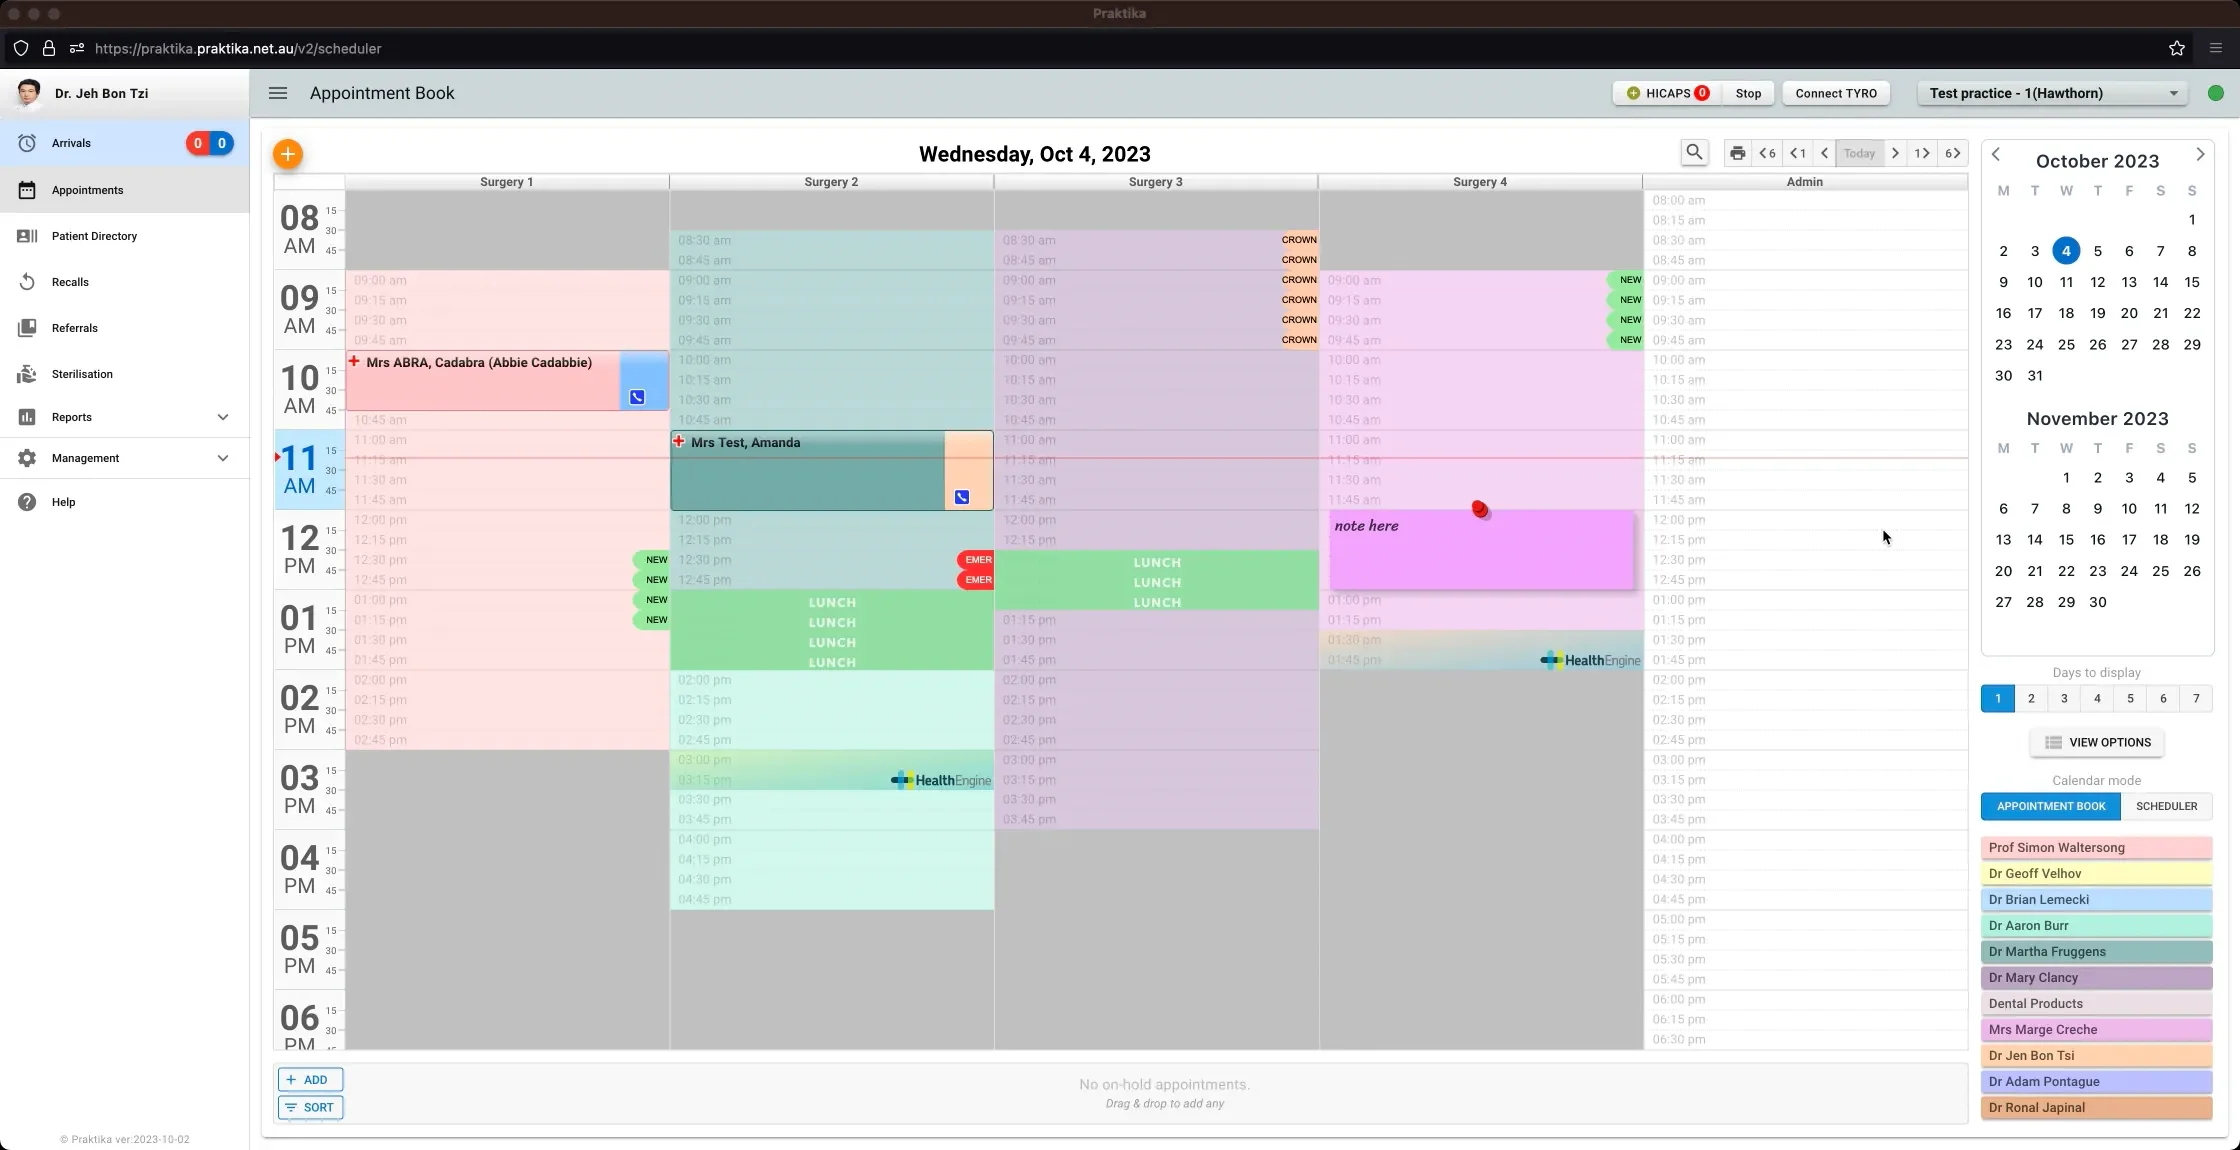
Task: Expand the Management menu chevron
Action: [223, 458]
